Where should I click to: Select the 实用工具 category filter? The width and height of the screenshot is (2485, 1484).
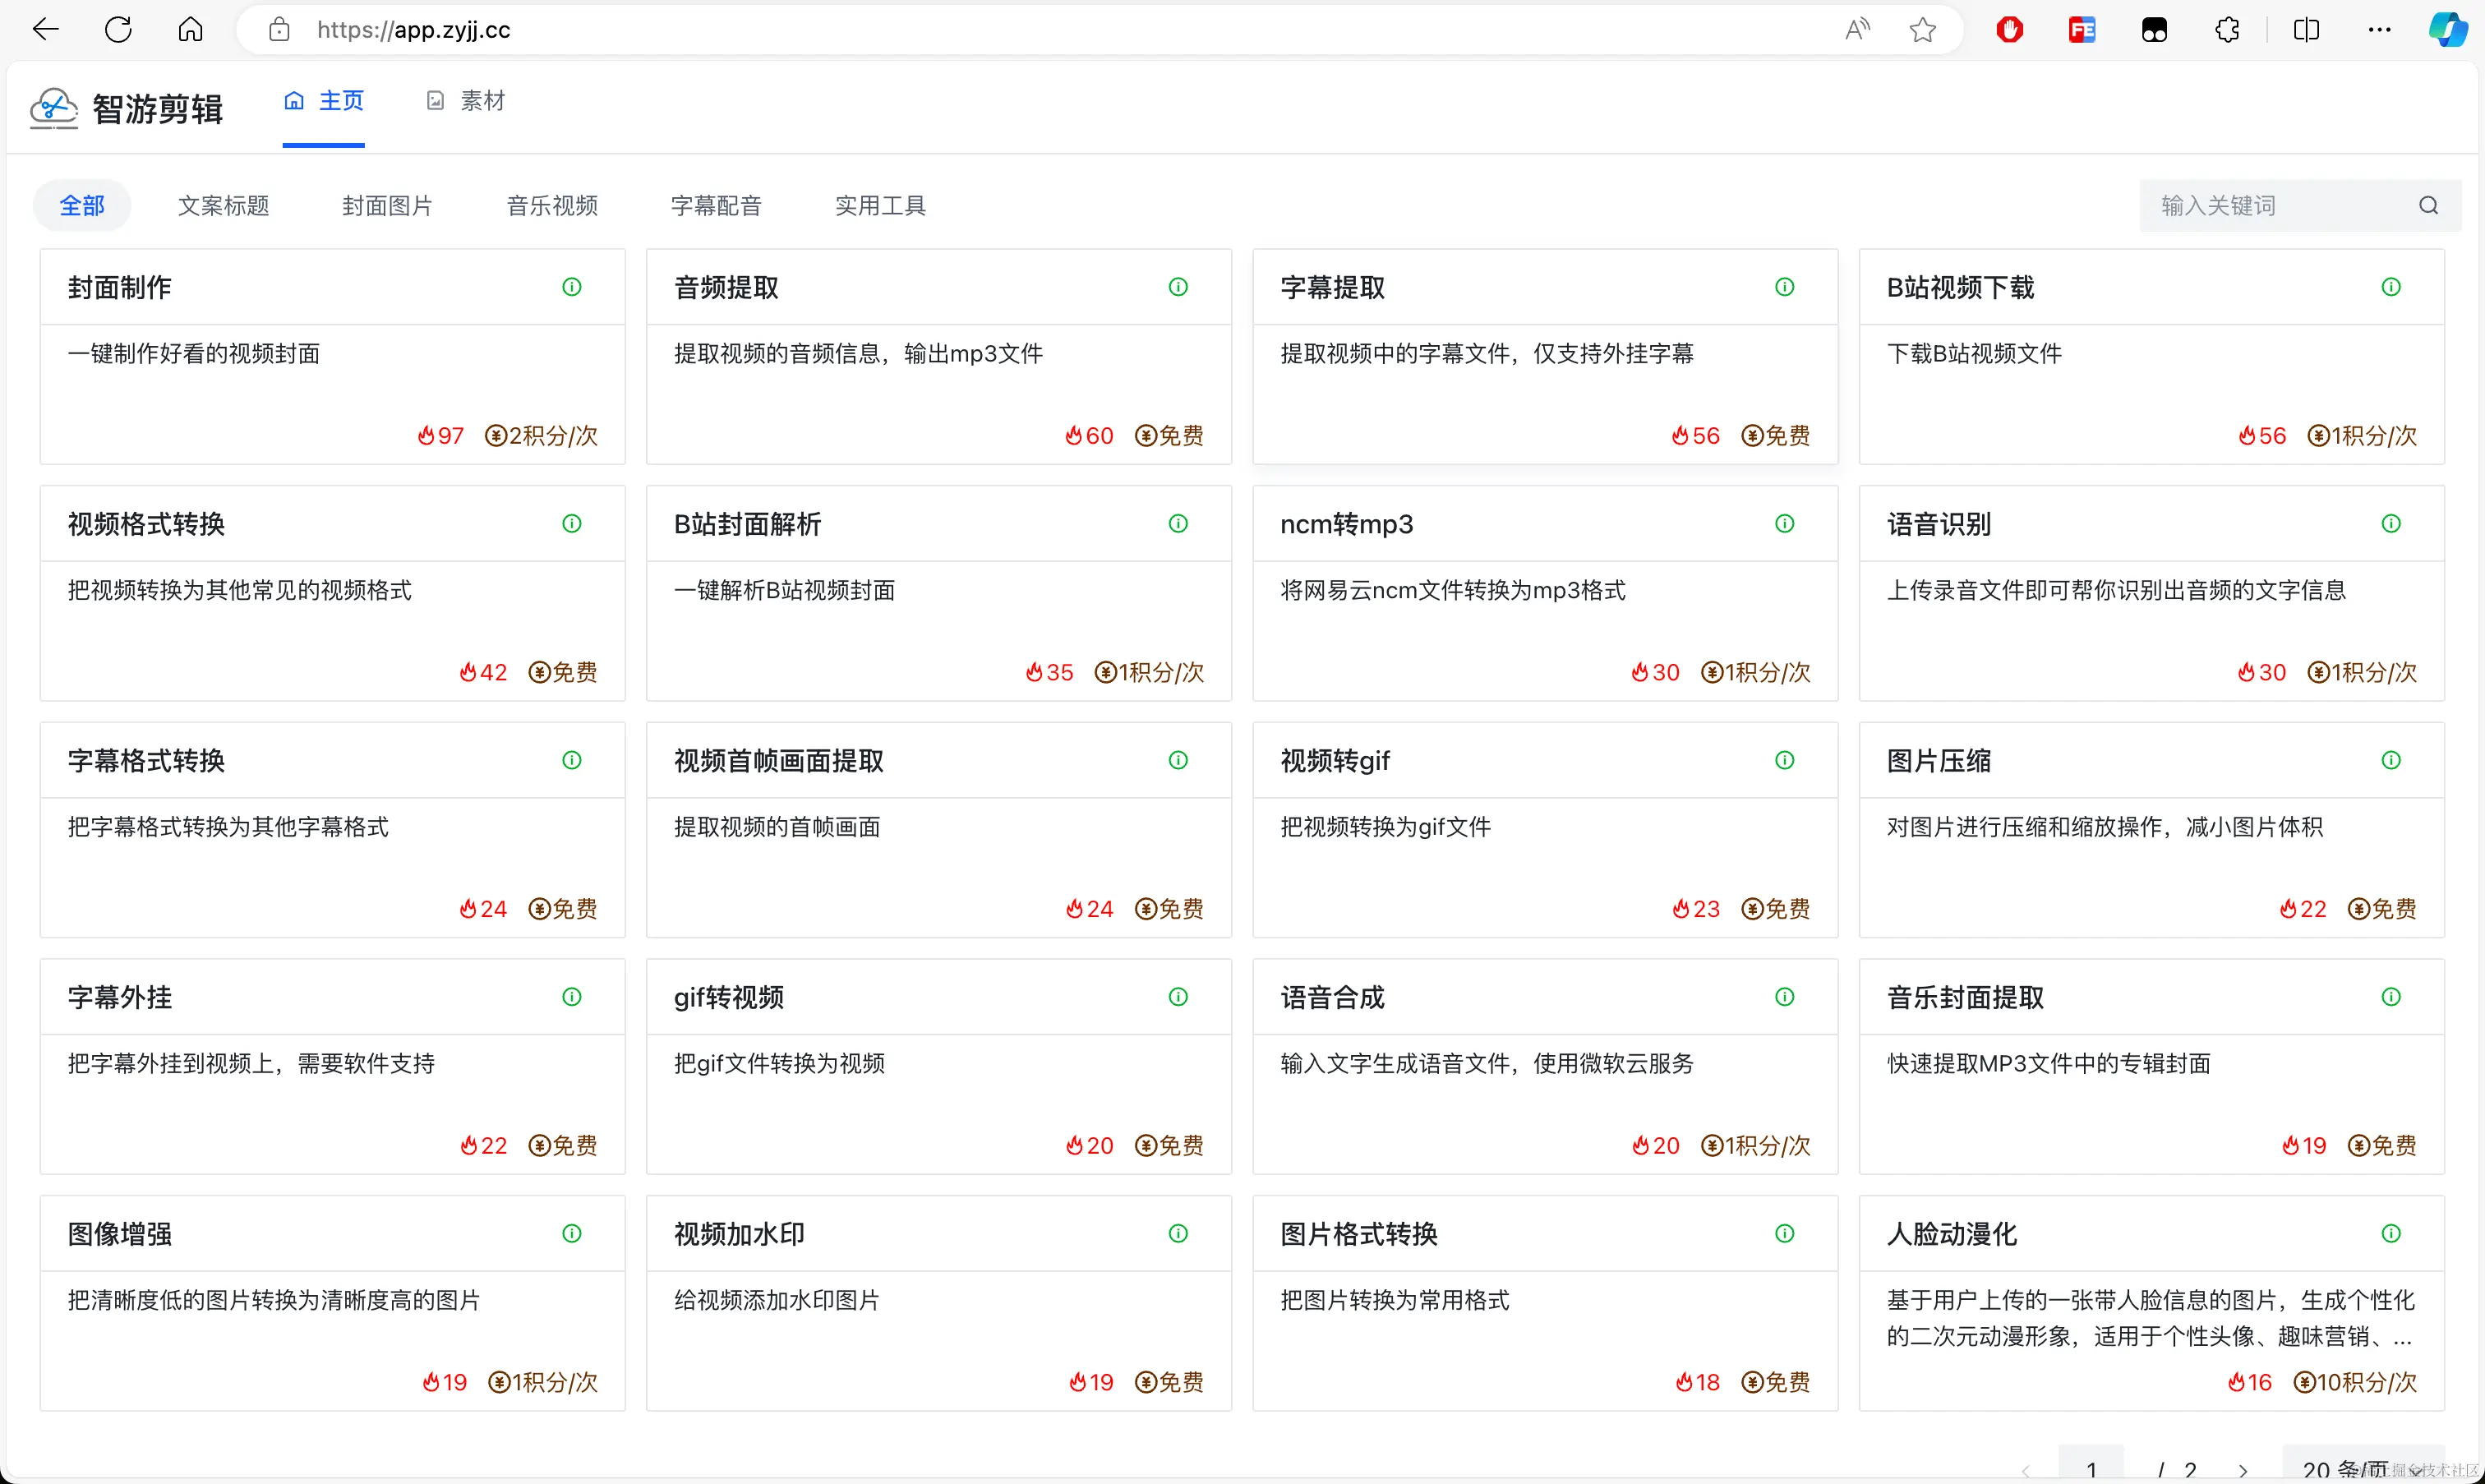880,206
